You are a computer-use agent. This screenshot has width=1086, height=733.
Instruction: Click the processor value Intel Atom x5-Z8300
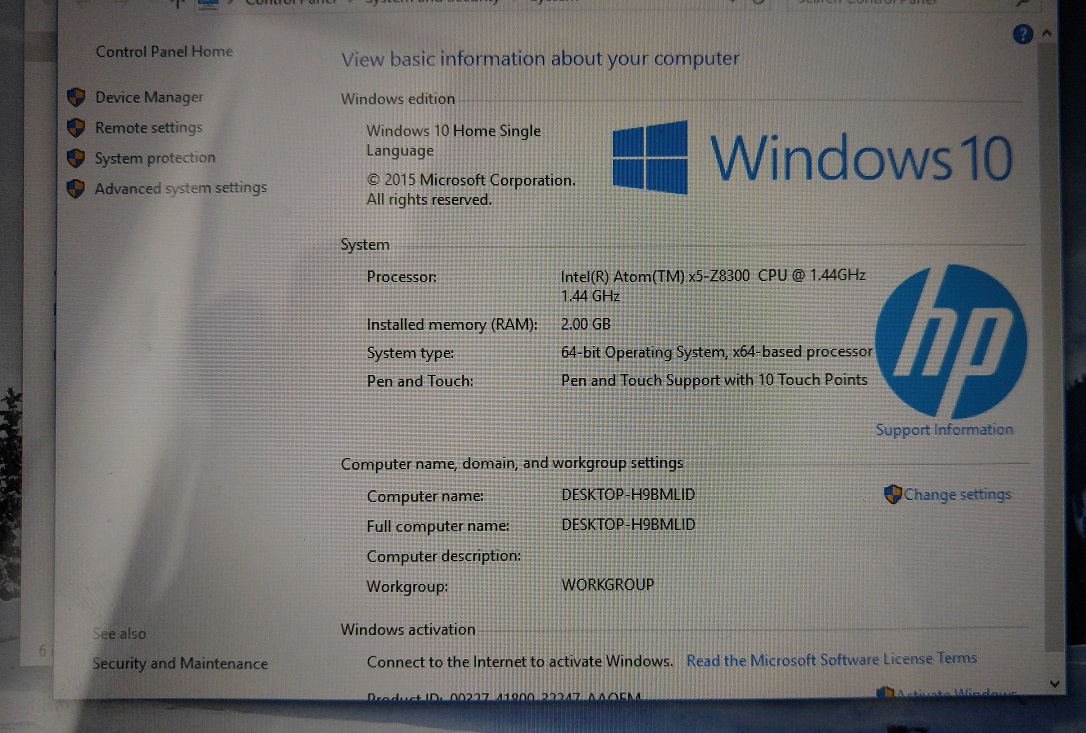click(x=713, y=285)
